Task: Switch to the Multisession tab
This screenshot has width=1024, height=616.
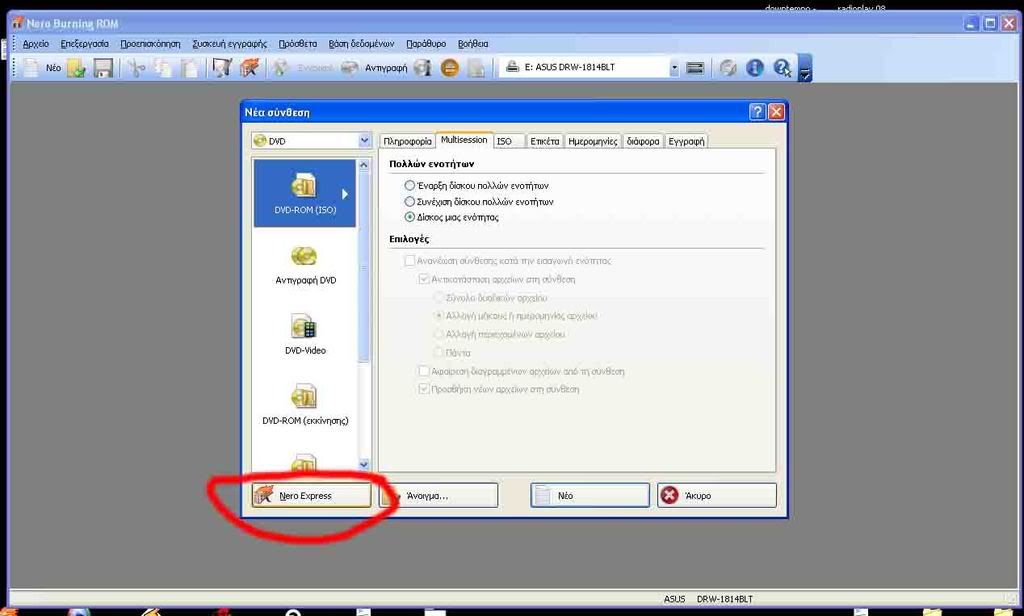Action: click(x=464, y=140)
